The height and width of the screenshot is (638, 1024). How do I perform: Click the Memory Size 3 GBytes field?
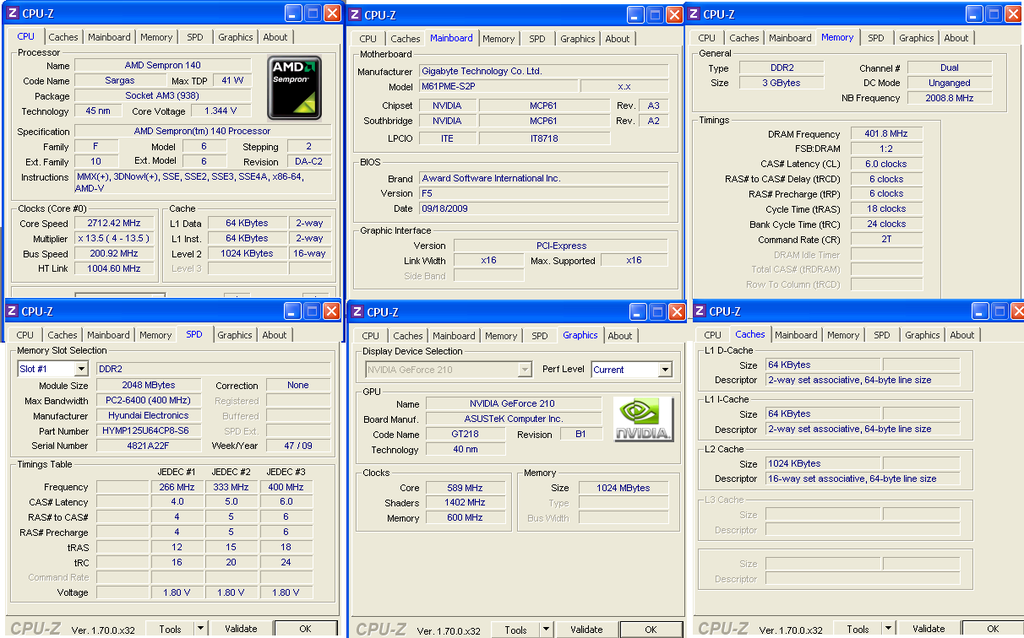click(781, 83)
